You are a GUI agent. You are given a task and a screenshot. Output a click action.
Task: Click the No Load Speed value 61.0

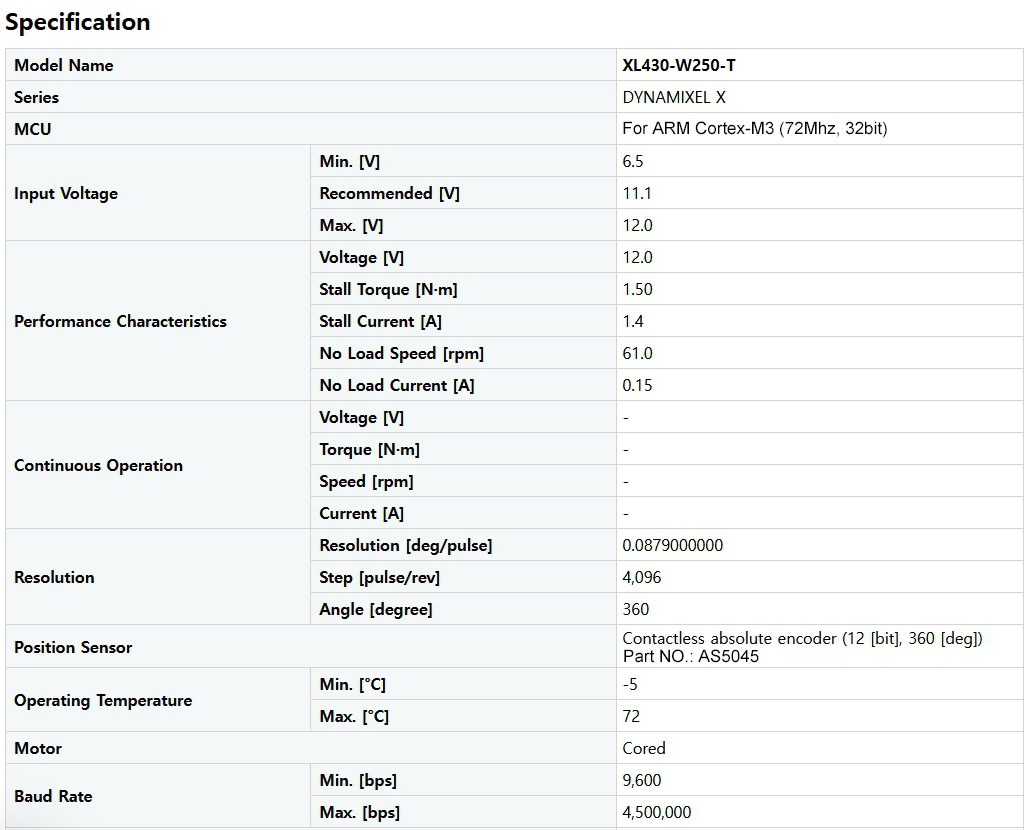637,353
